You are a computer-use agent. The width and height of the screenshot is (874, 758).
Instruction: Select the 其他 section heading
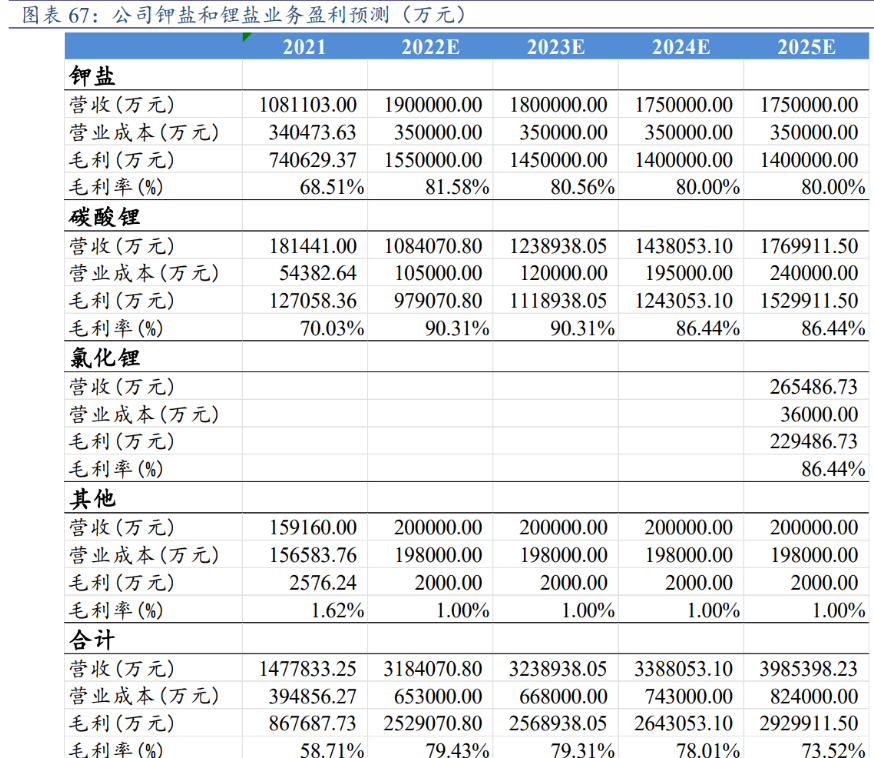(94, 499)
